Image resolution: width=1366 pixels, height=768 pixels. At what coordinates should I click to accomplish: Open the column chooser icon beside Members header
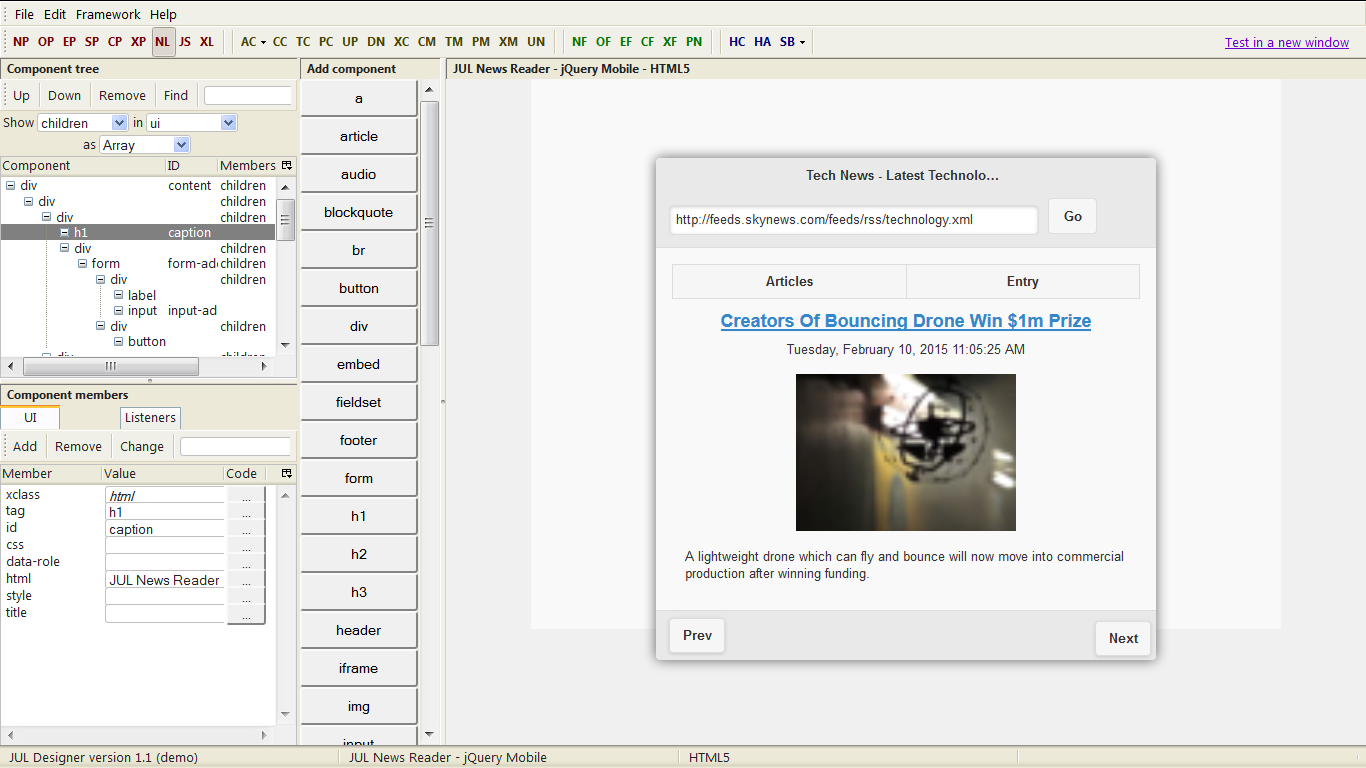click(x=286, y=165)
